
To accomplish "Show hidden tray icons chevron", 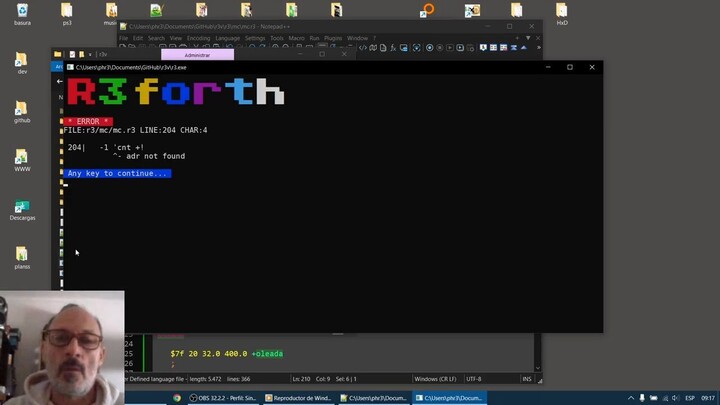I will (631, 398).
